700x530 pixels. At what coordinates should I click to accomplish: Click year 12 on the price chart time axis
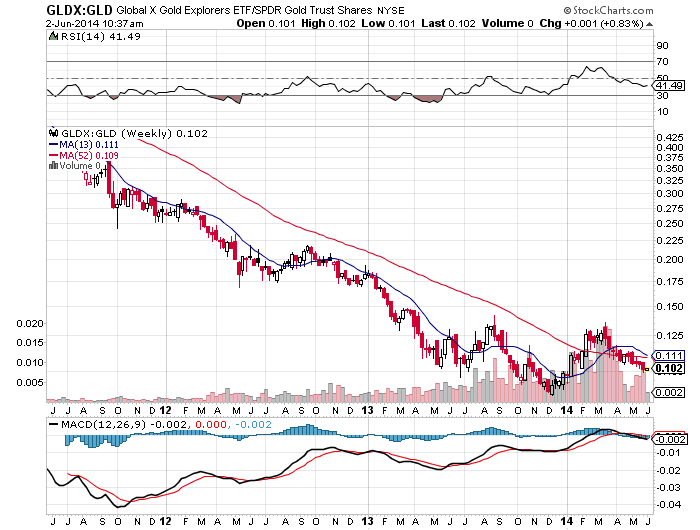point(166,410)
